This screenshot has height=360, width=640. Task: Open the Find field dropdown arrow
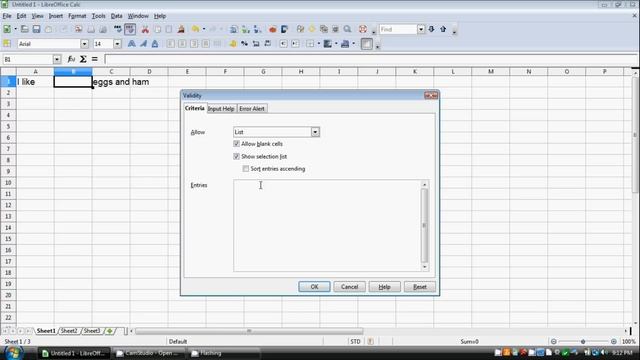point(421,29)
